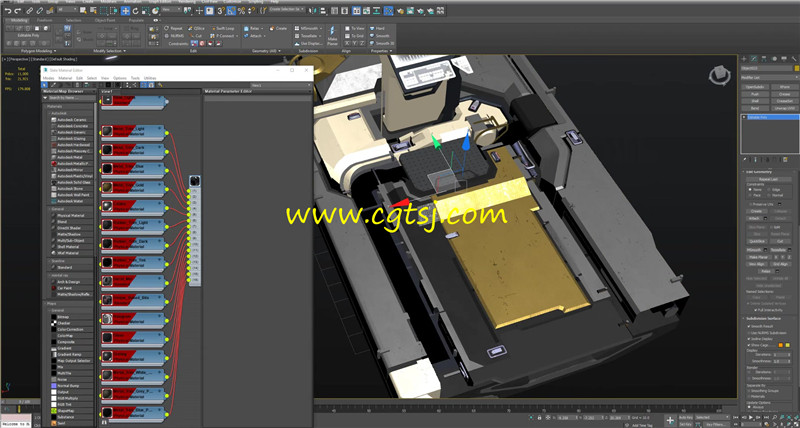Click the Mirror tool icon
This screenshot has width=800, height=428.
point(313,10)
